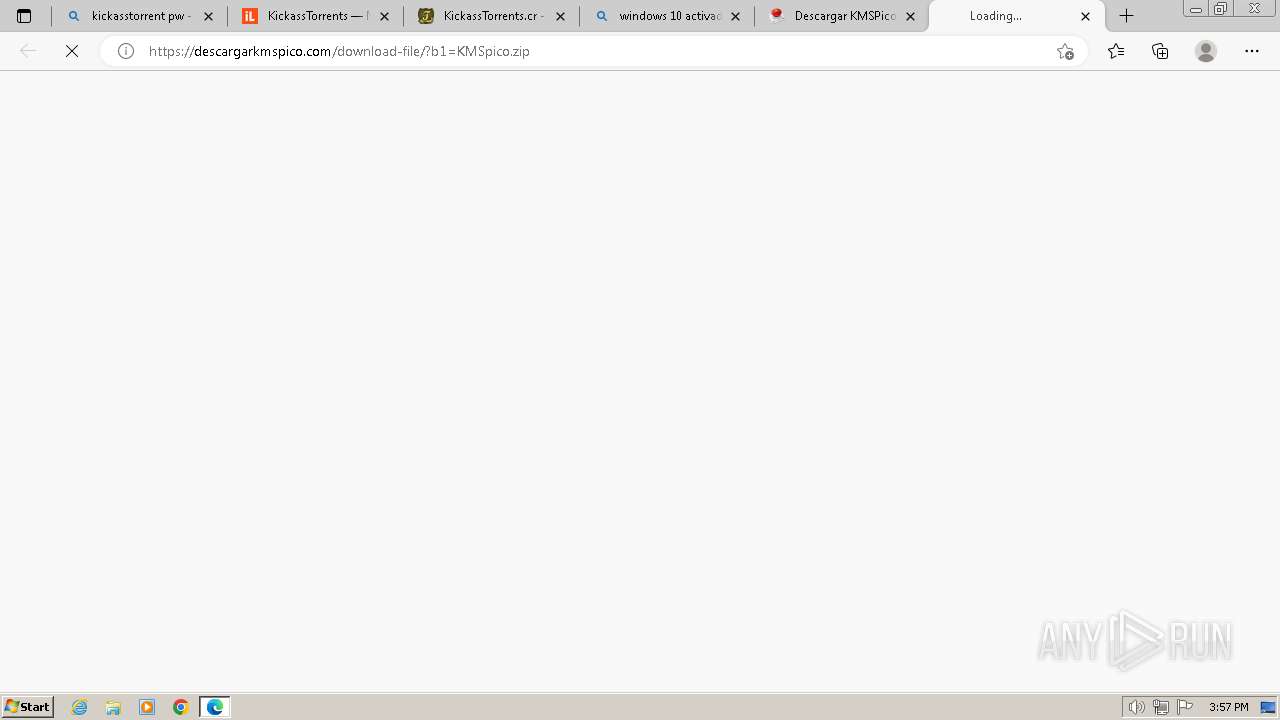Open Windows Media Player from taskbar
Viewport: 1280px width, 720px height.
point(147,707)
